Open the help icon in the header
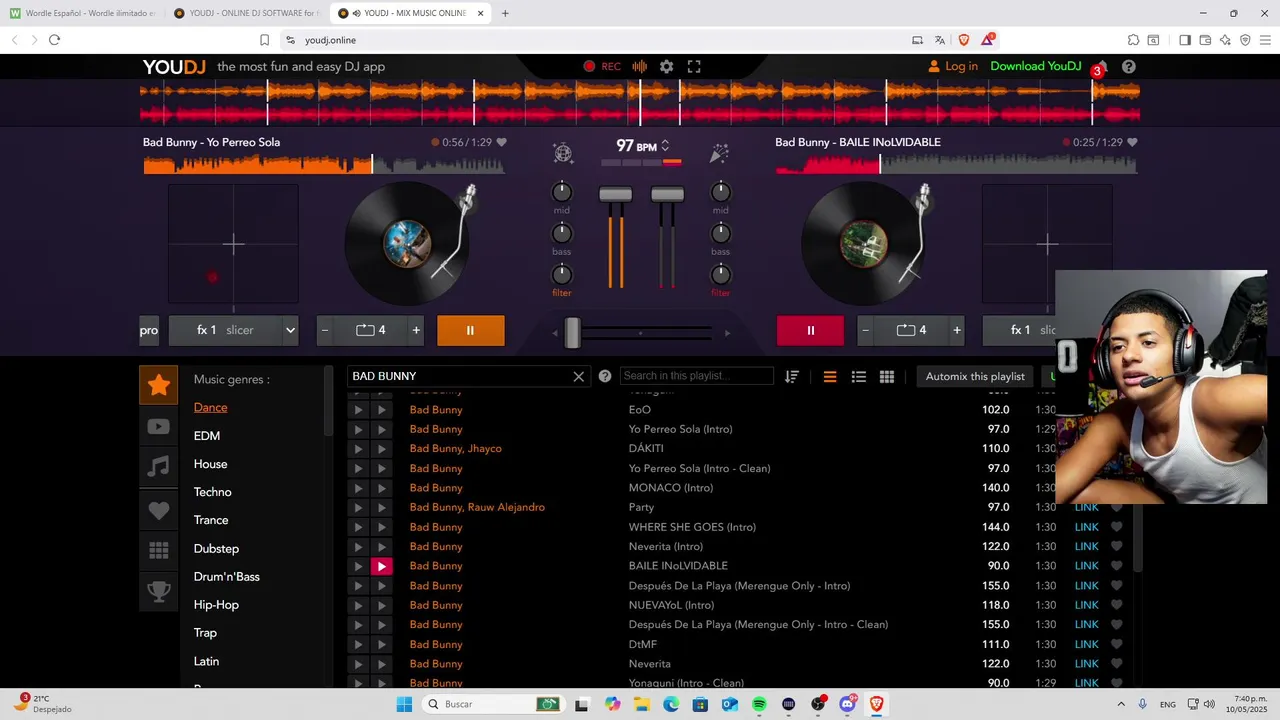Viewport: 1280px width, 720px height. 1129,66
